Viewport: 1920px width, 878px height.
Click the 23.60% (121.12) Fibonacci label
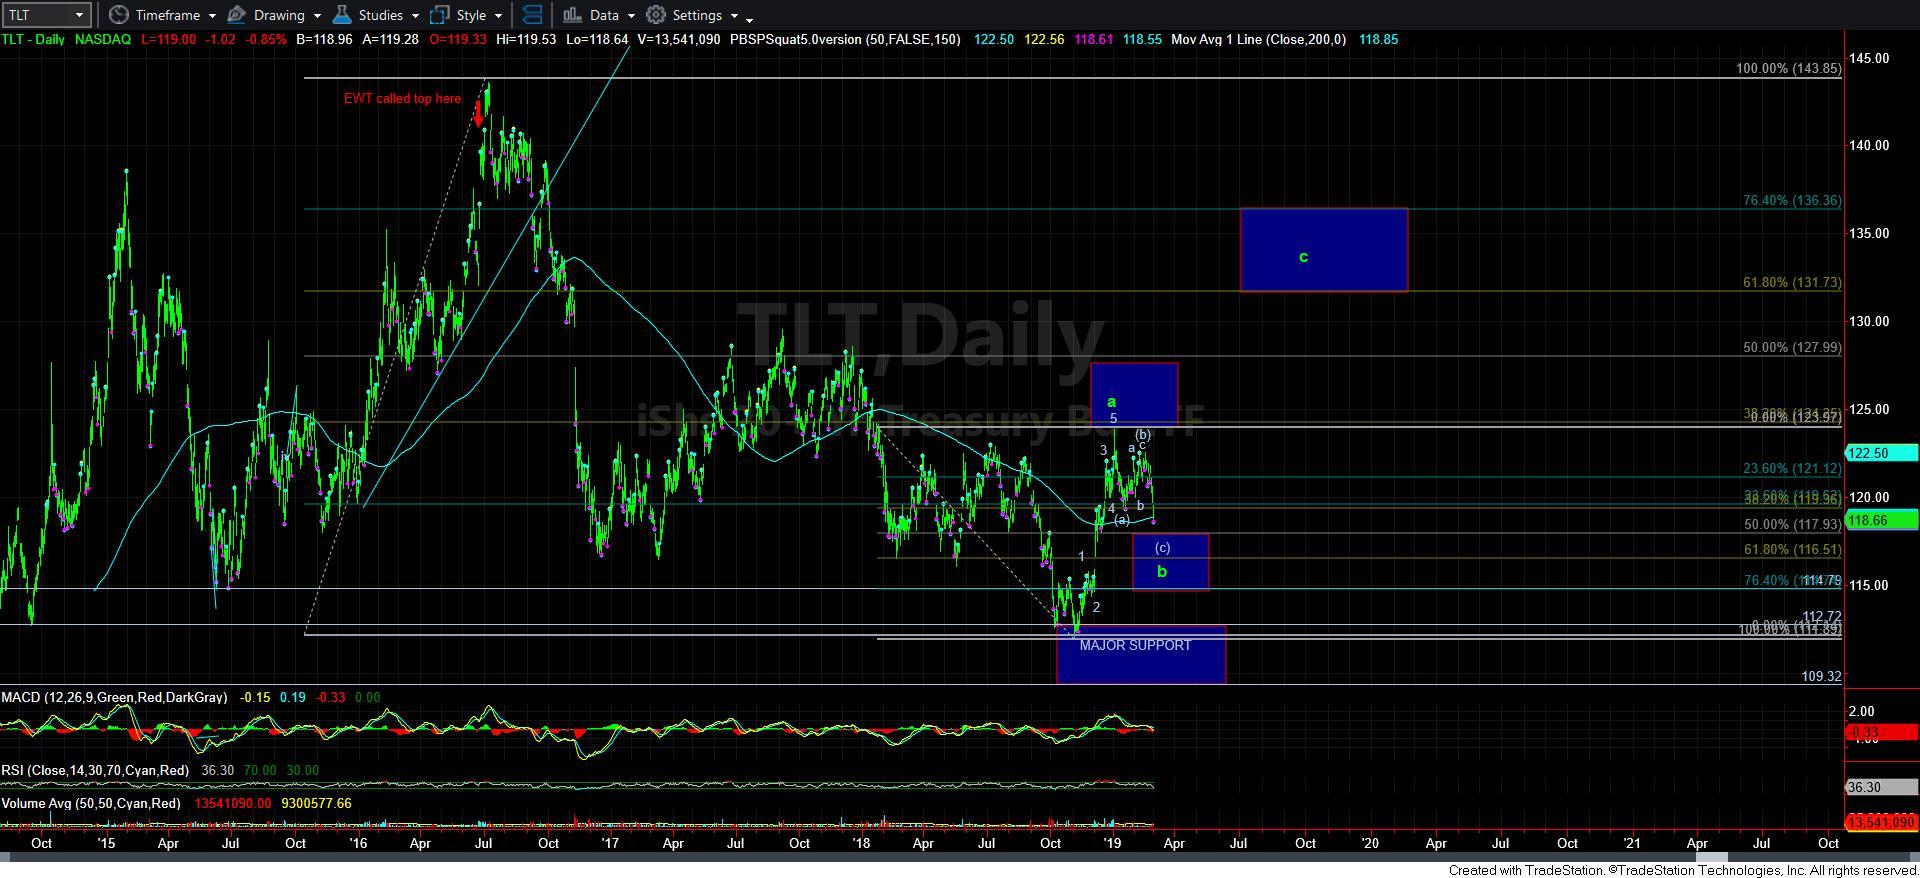click(x=1792, y=468)
